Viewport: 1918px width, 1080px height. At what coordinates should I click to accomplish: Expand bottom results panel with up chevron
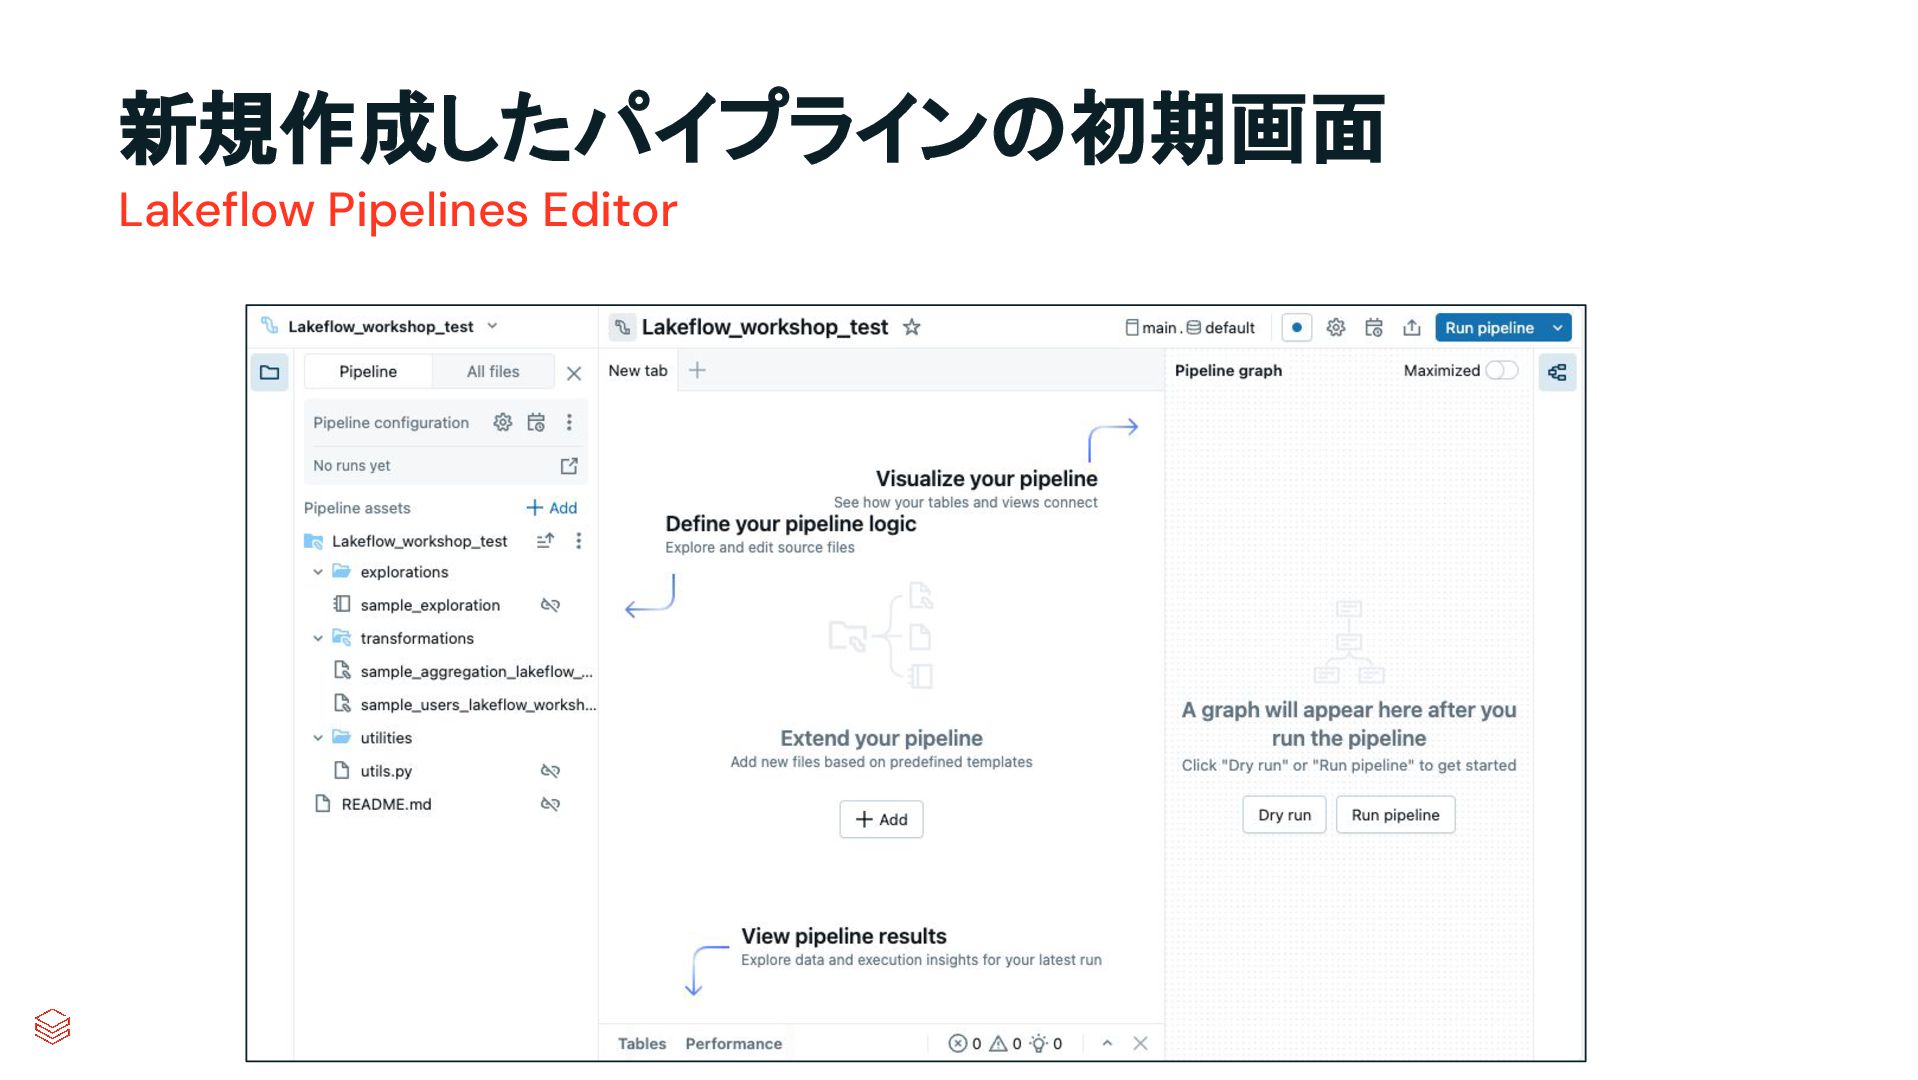pyautogui.click(x=1107, y=1043)
